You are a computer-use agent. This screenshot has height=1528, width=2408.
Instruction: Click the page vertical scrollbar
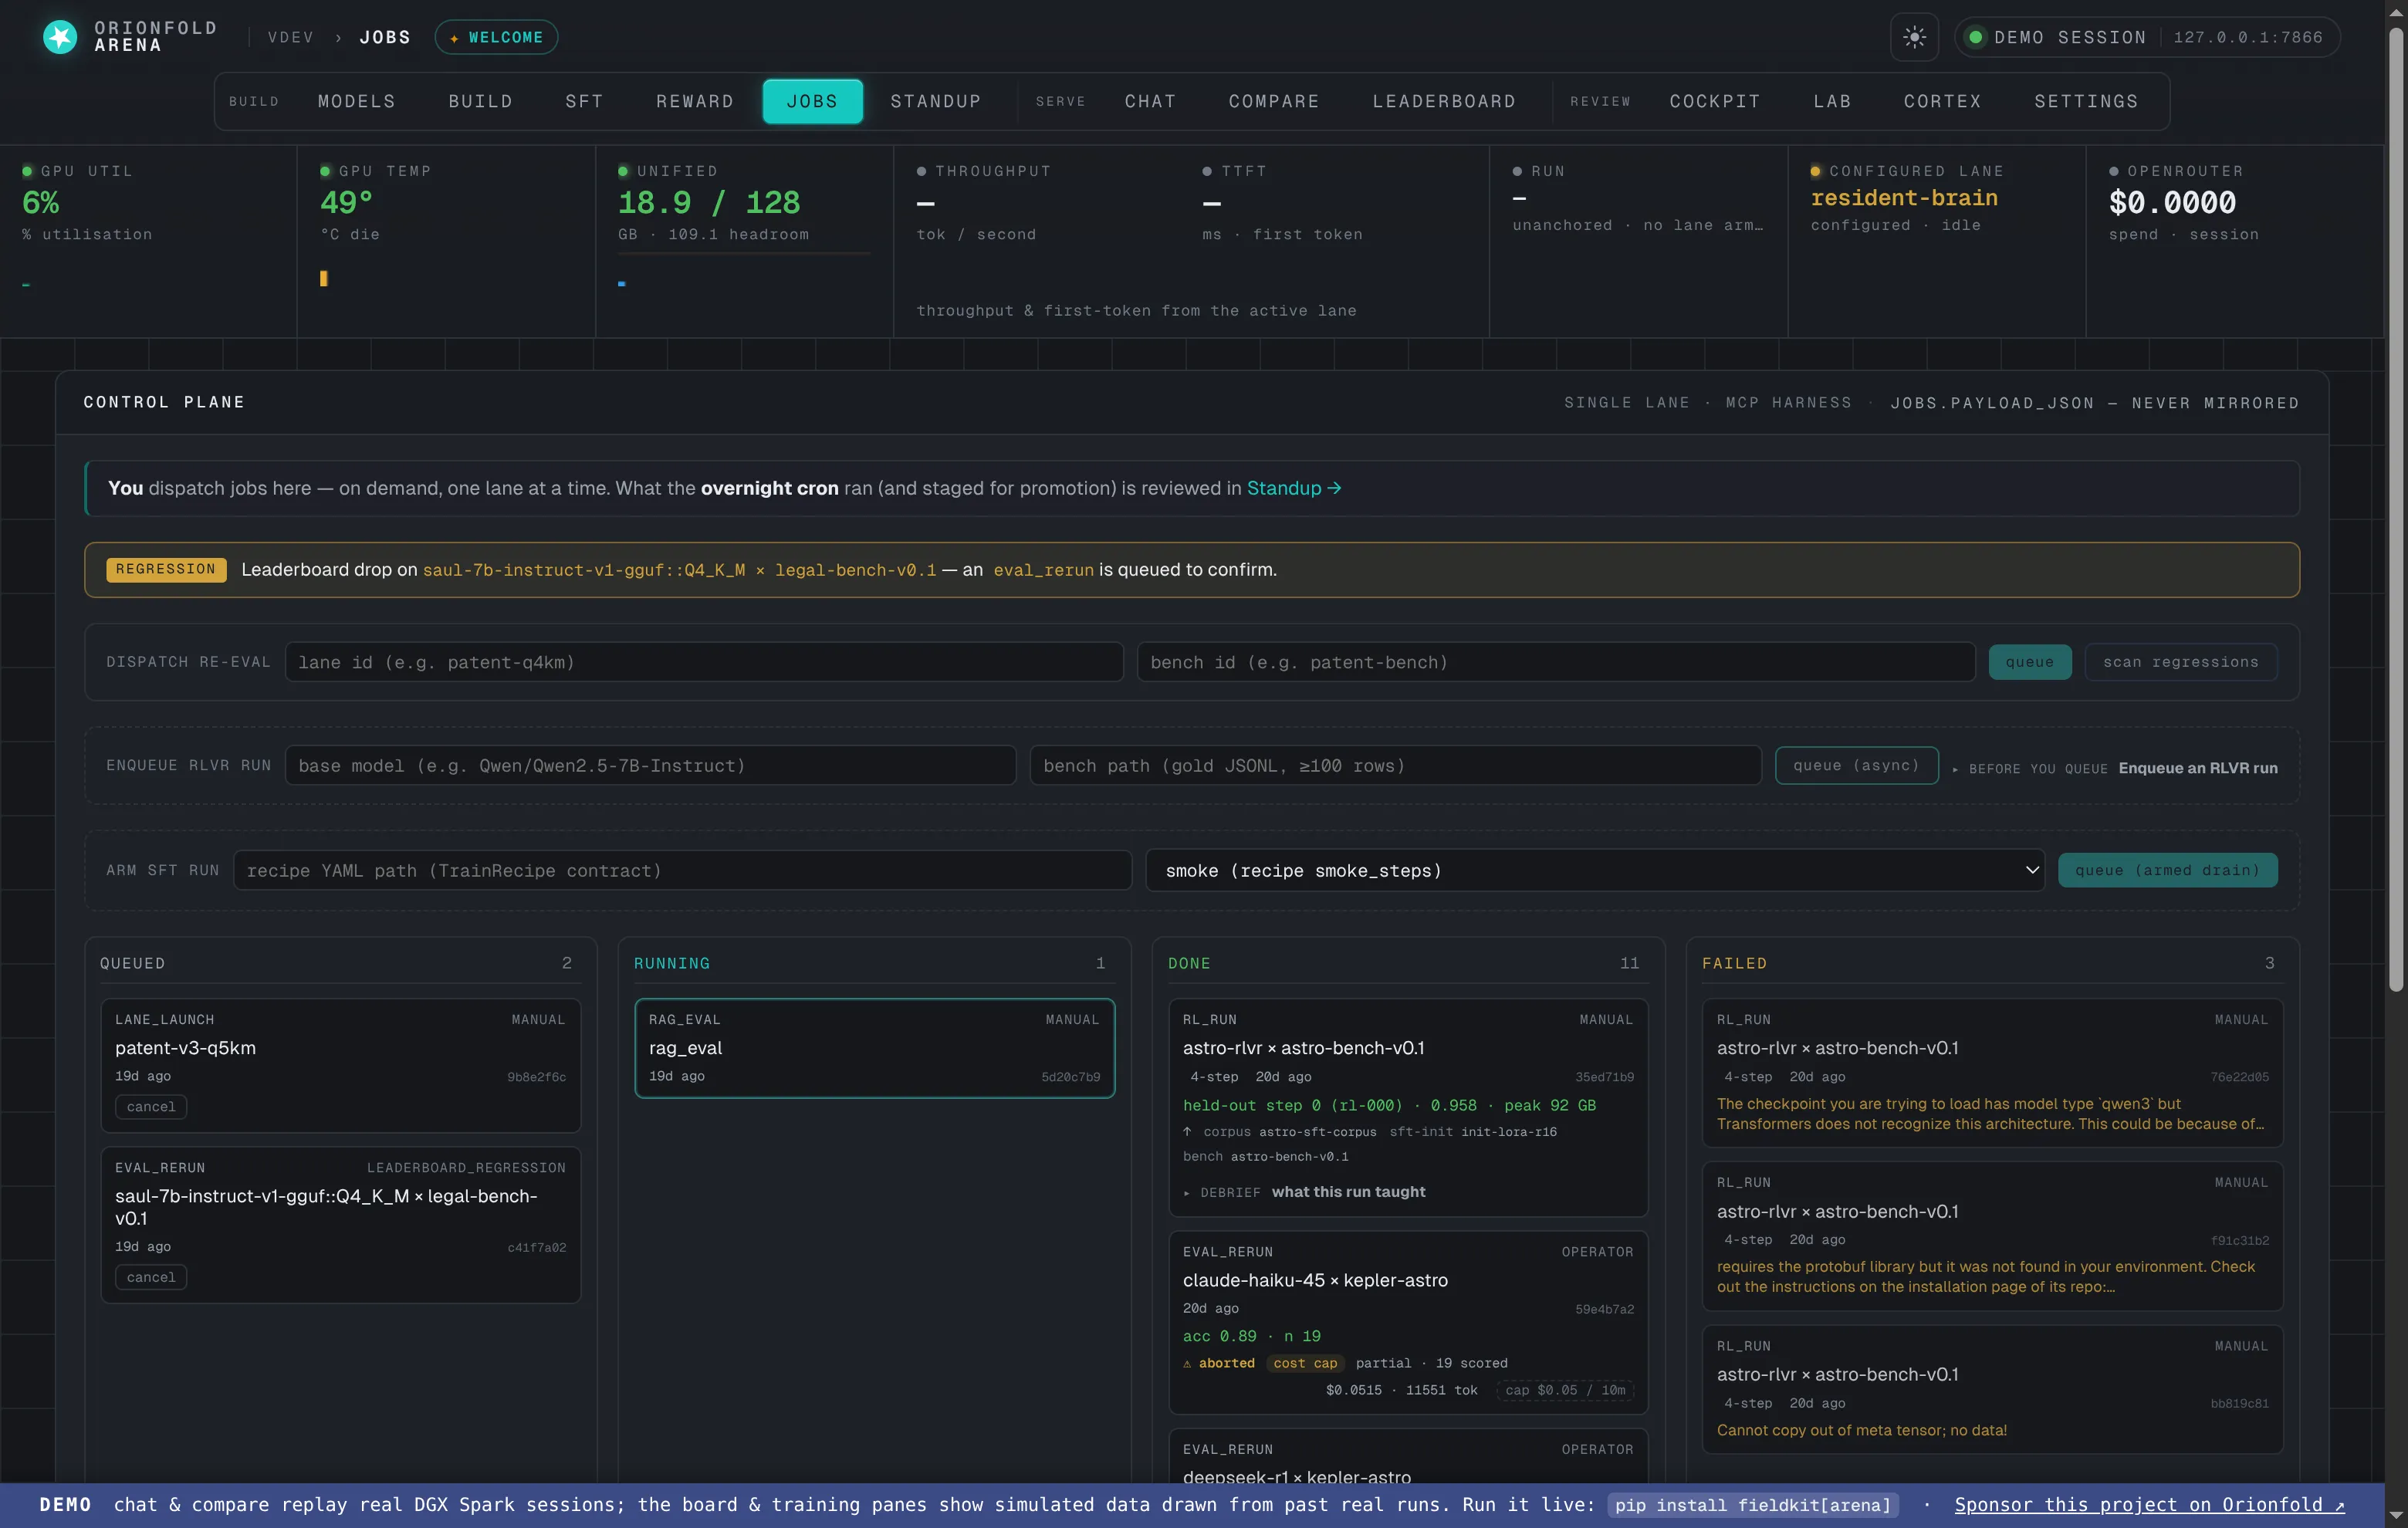[x=2396, y=510]
